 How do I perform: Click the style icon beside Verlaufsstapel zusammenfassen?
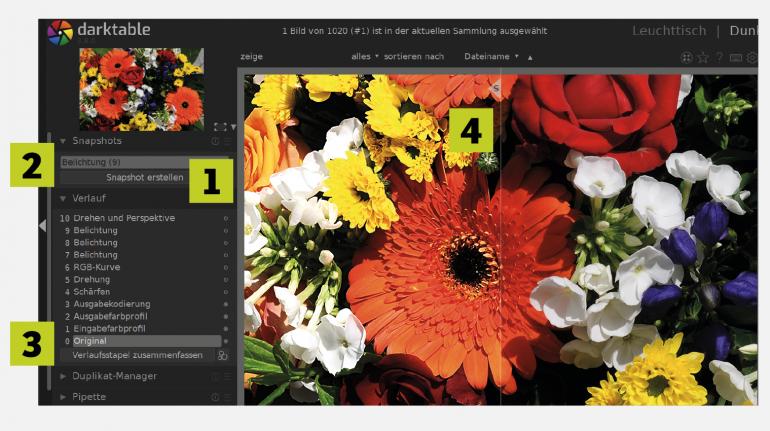tap(222, 355)
